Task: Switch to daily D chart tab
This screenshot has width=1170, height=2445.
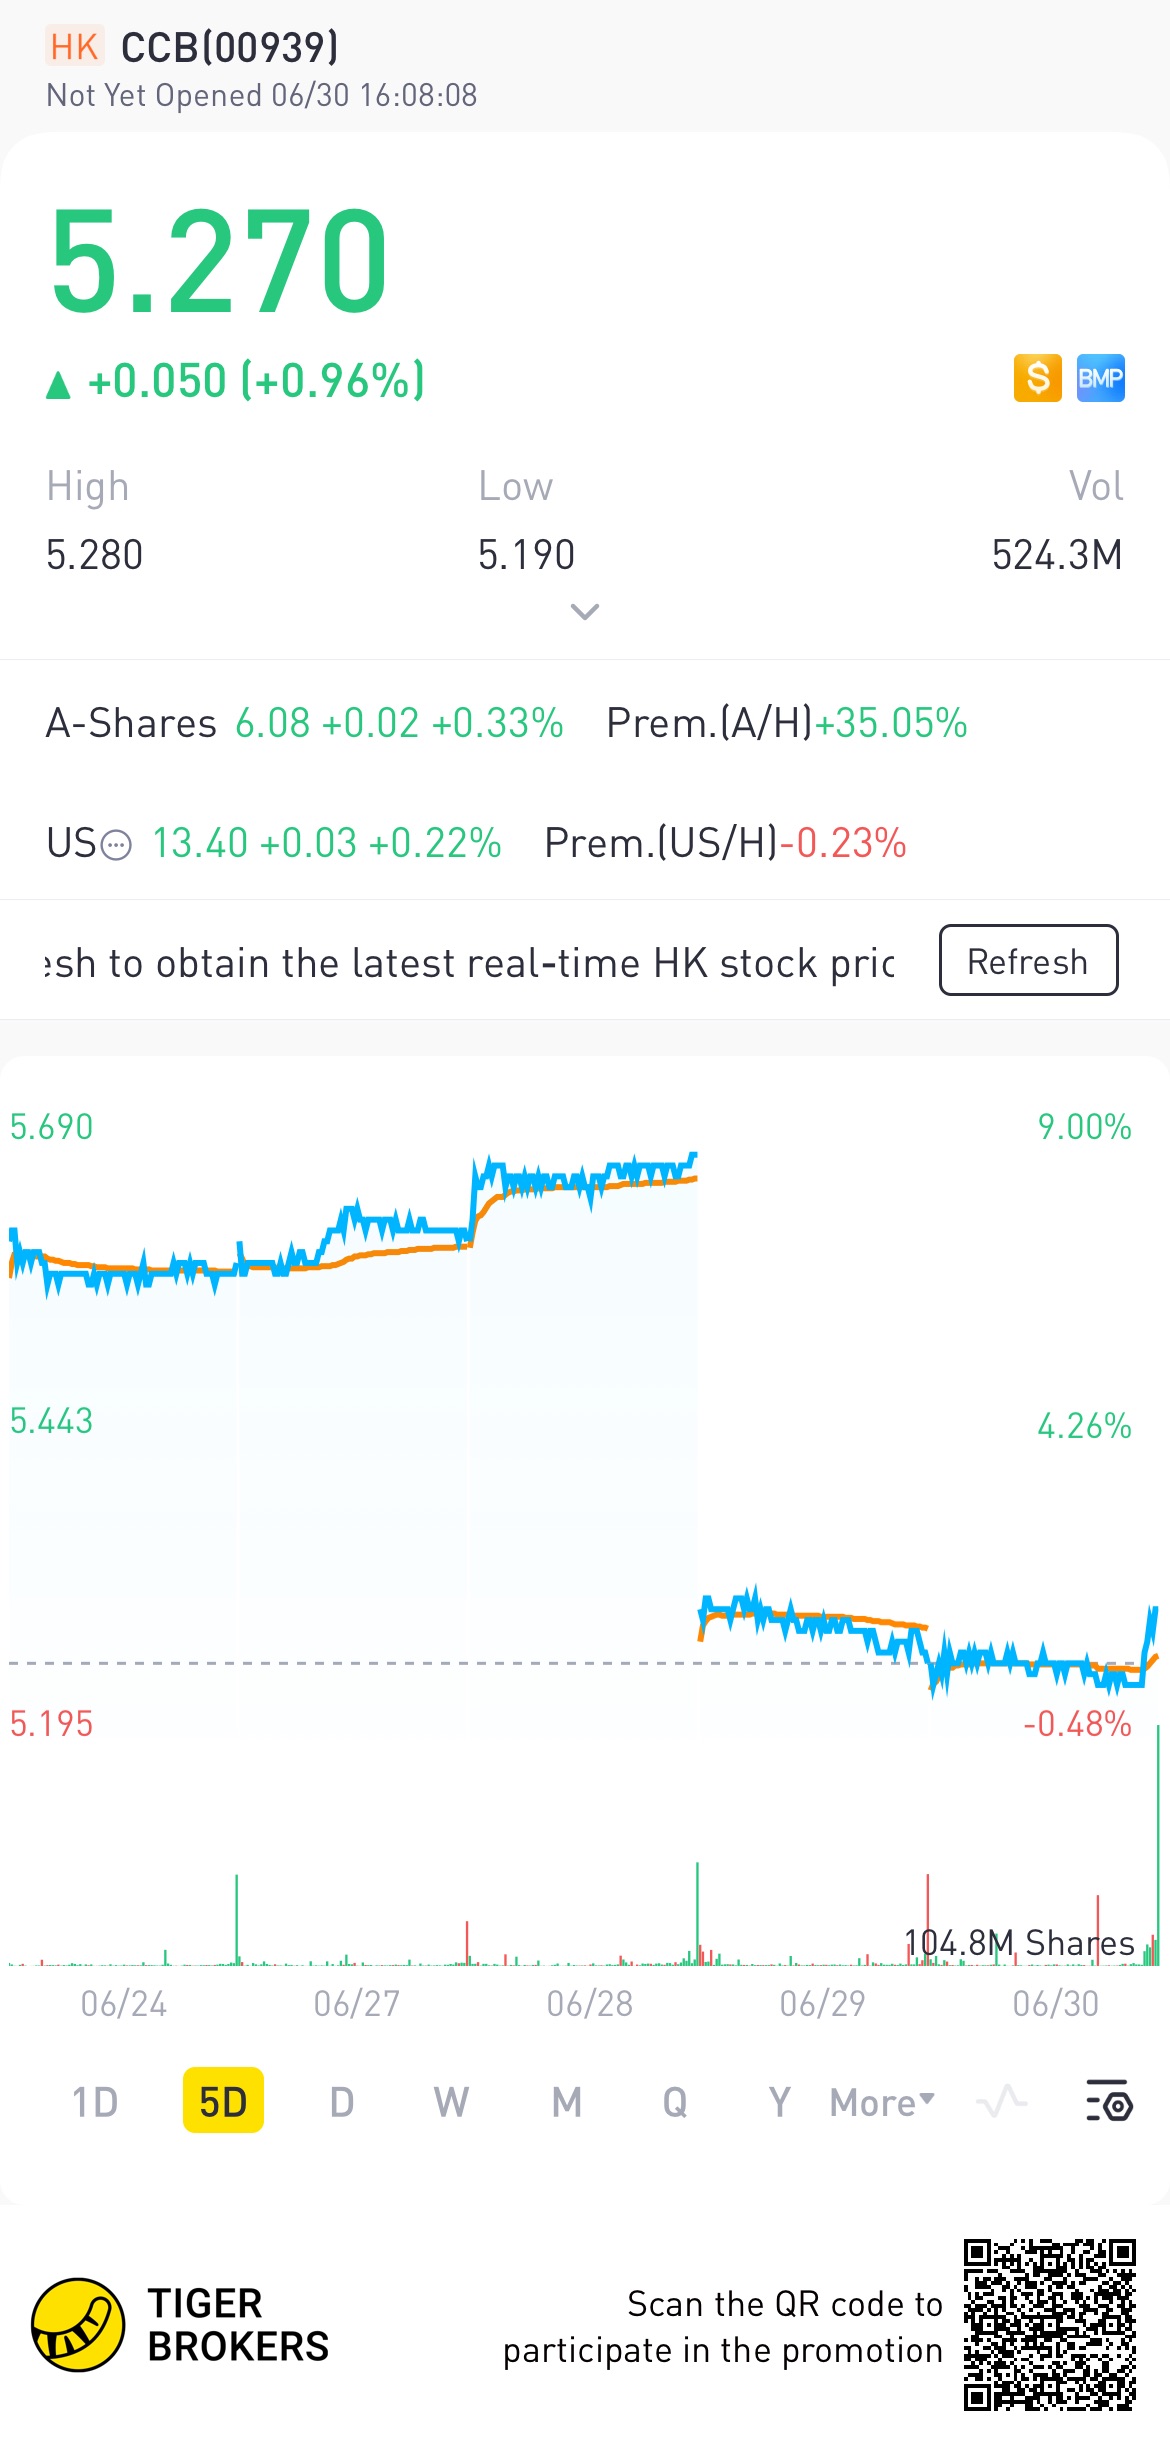Action: pos(342,2102)
